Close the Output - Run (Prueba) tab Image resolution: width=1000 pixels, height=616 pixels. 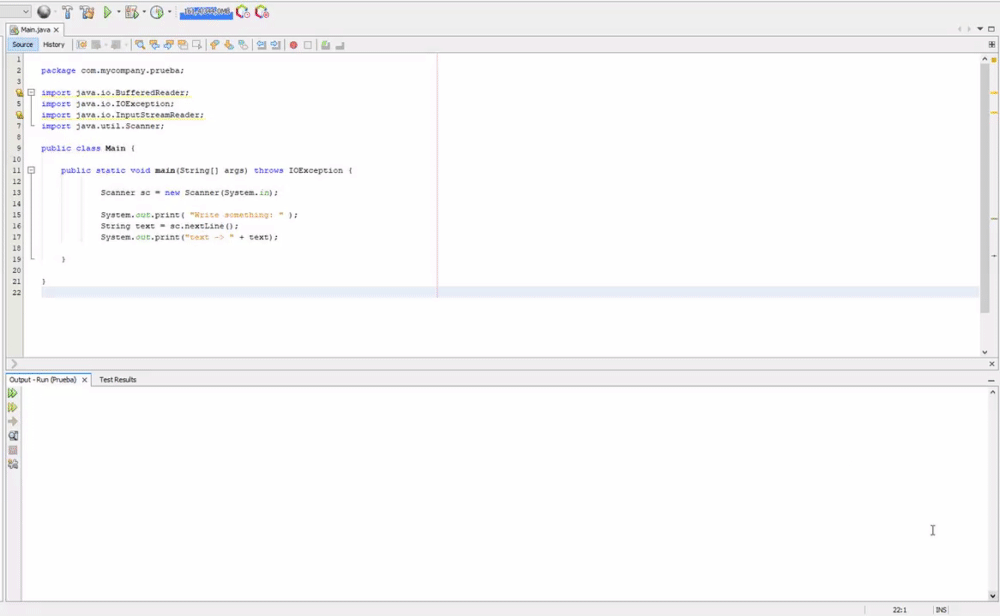[x=84, y=380]
